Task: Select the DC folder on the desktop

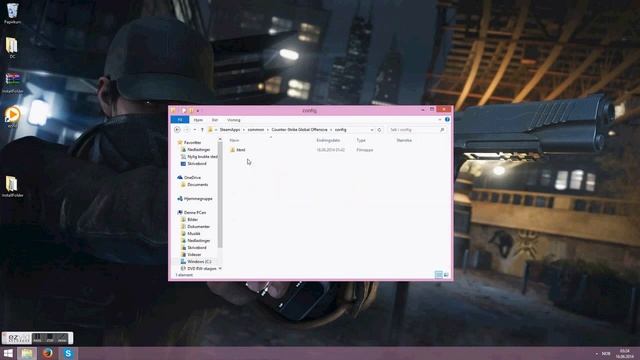Action: [x=12, y=48]
